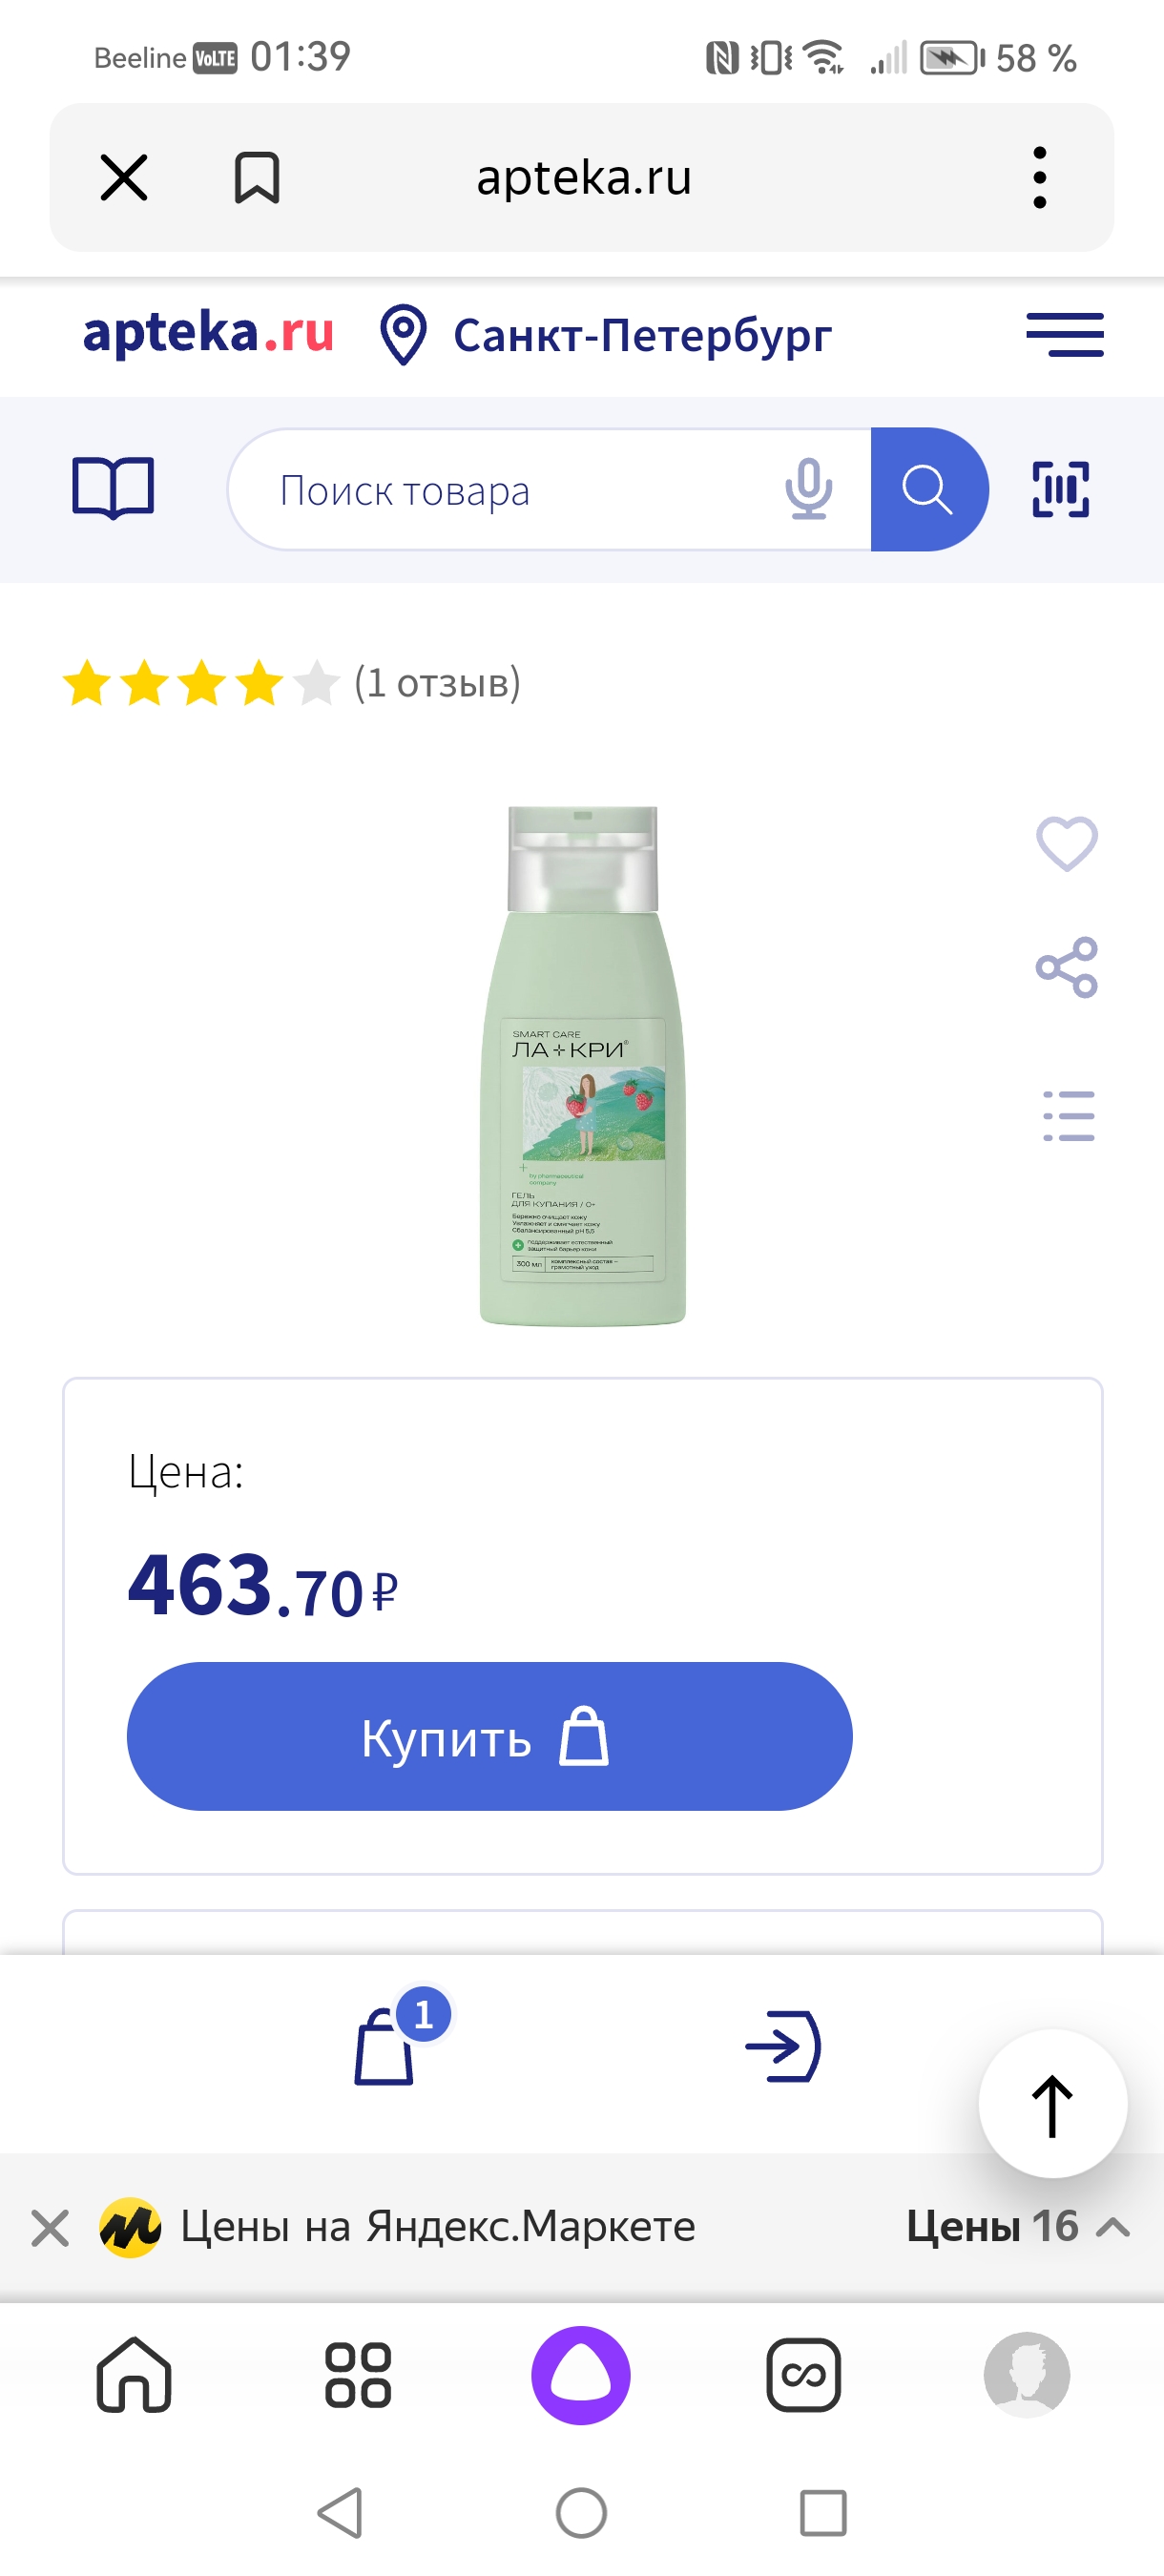Image resolution: width=1164 pixels, height=2576 pixels.
Task: Tap the Ла-Кри product bottle image
Action: [583, 1066]
